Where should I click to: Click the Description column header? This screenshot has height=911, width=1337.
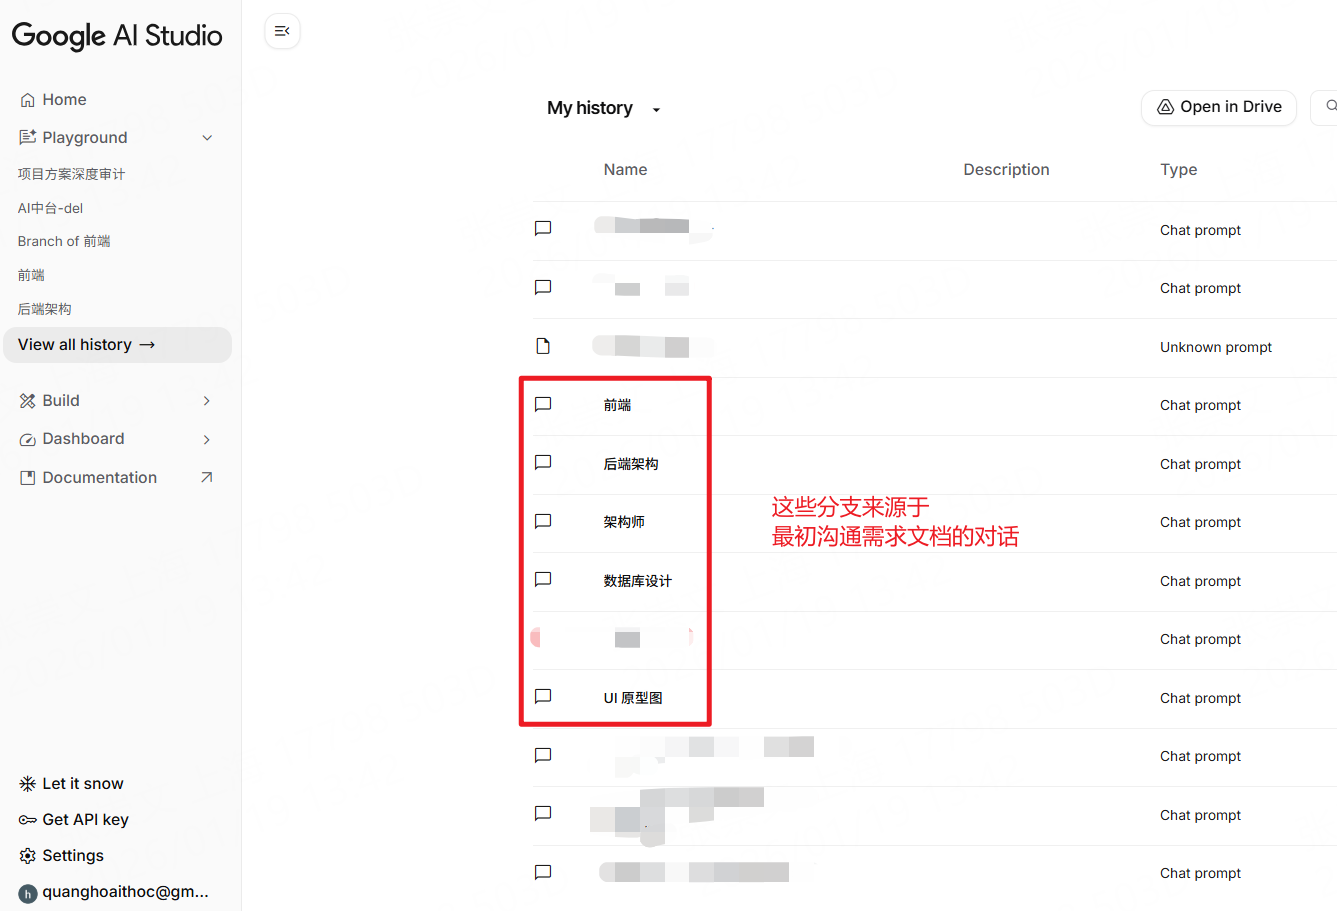point(1006,170)
